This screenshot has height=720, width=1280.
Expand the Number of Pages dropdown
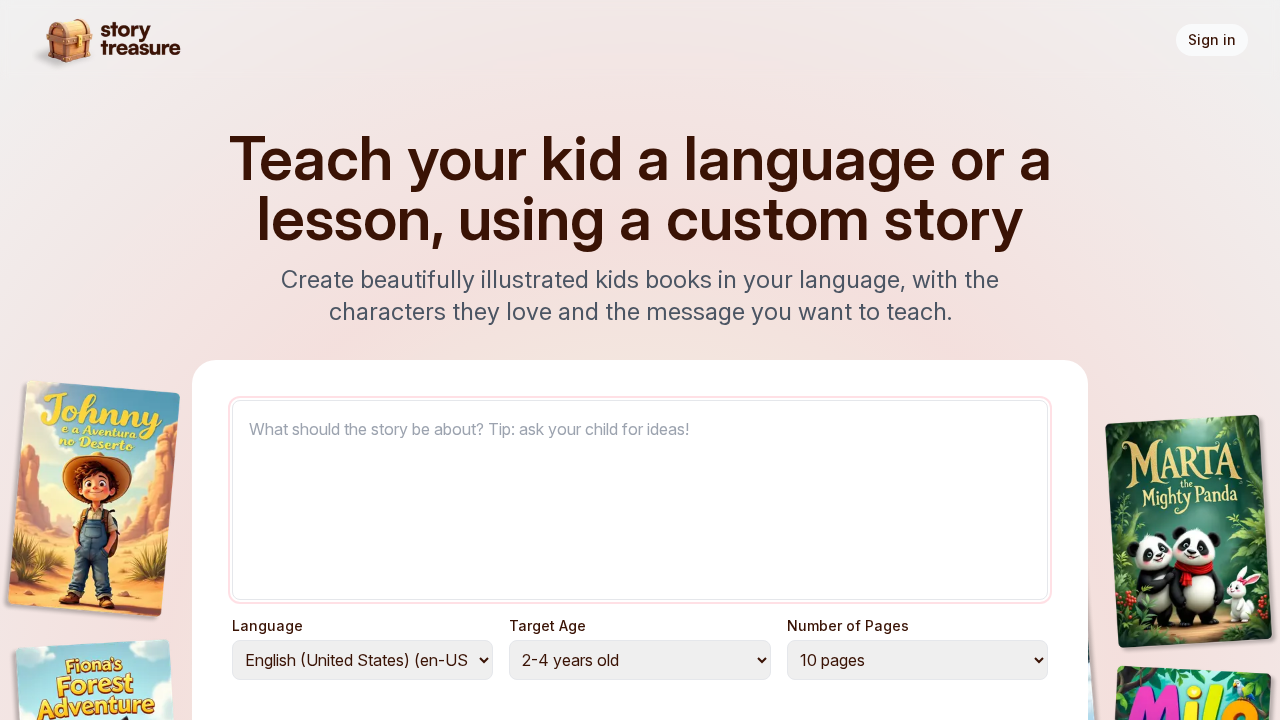click(916, 660)
